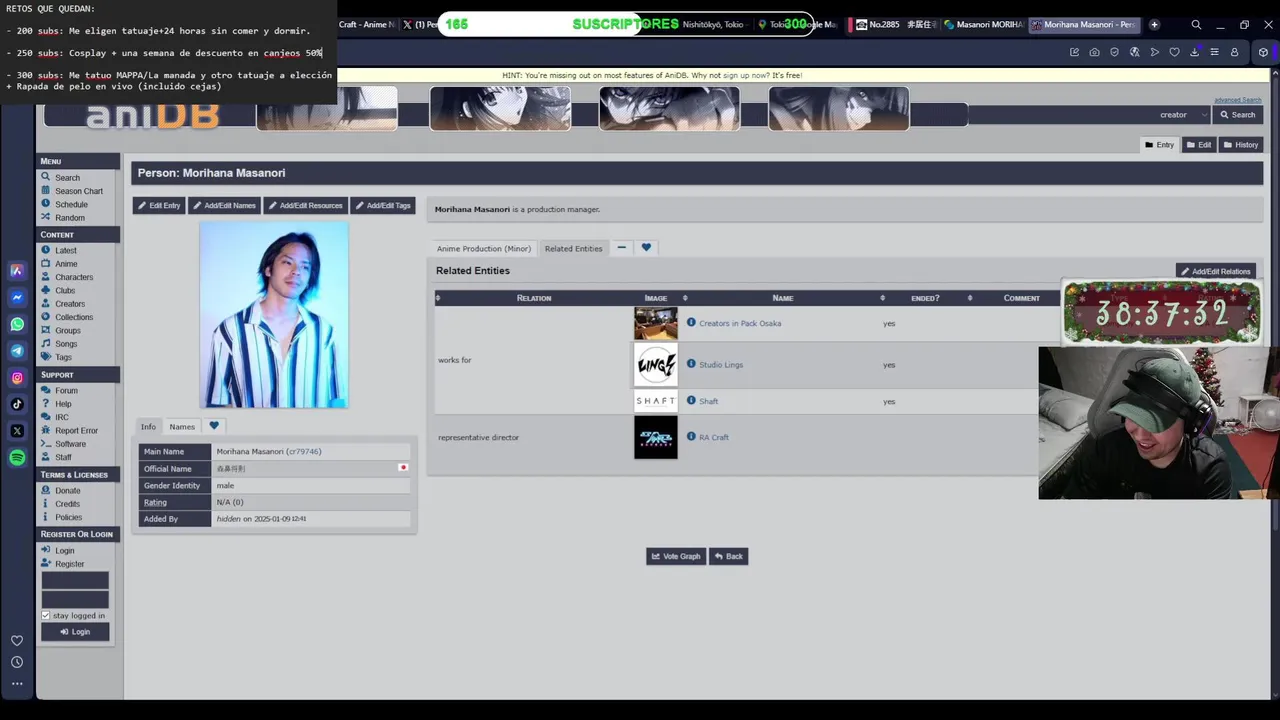1280x720 pixels.
Task: Open Characters in Content menu
Action: pos(74,277)
